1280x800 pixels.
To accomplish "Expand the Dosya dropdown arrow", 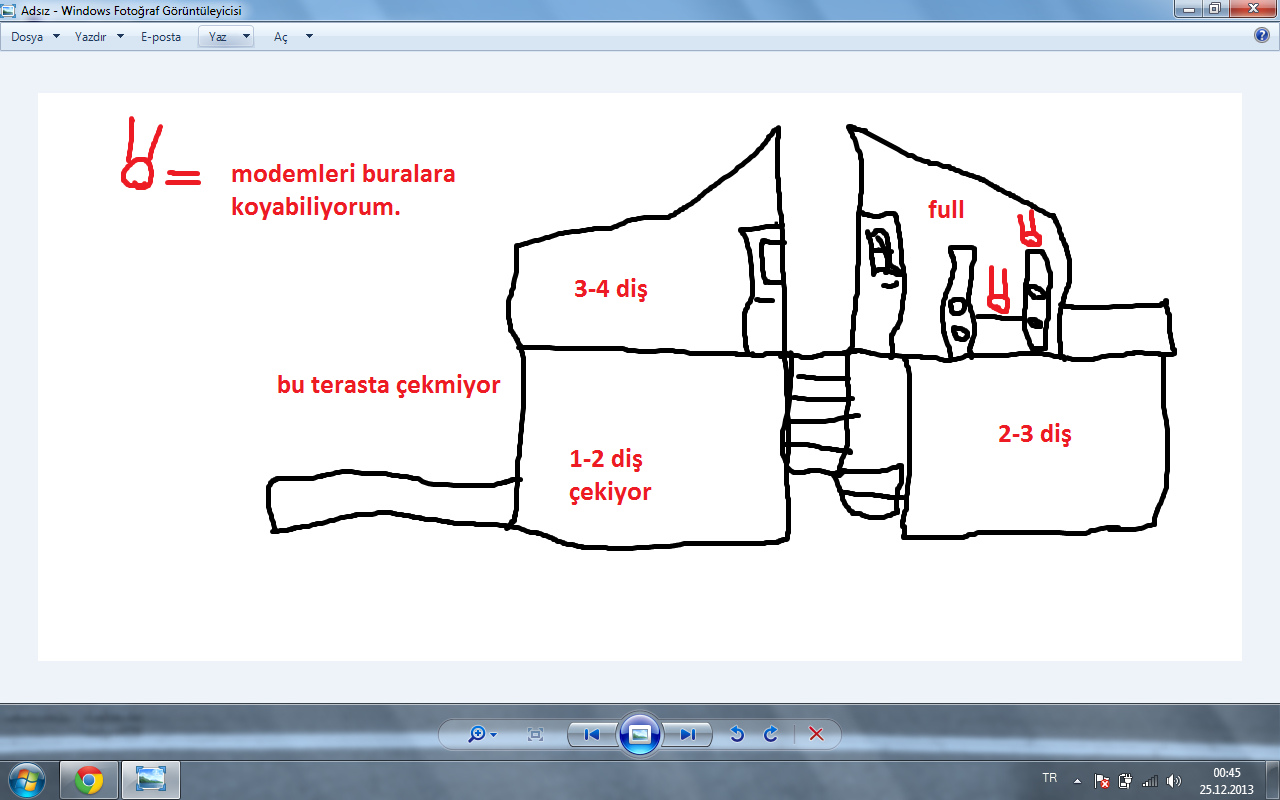I will click(56, 36).
